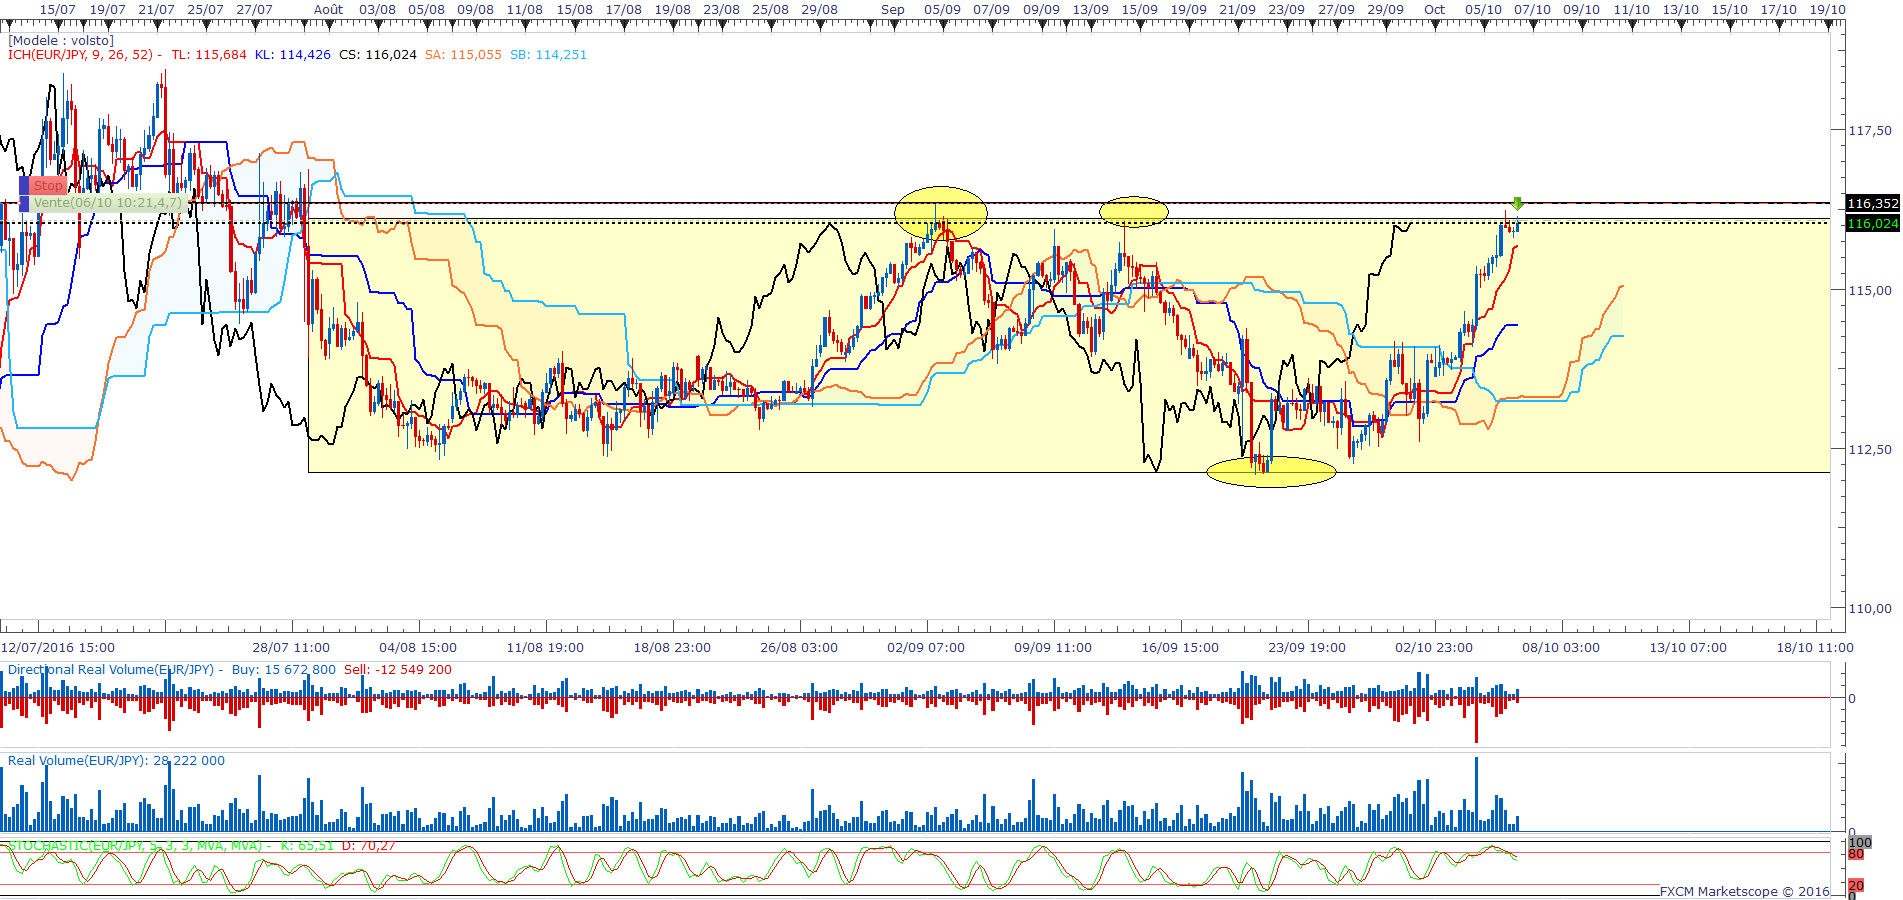Click the KL: 114,426 Ichimoku value
Screen dimensions: 1903x900
point(292,55)
